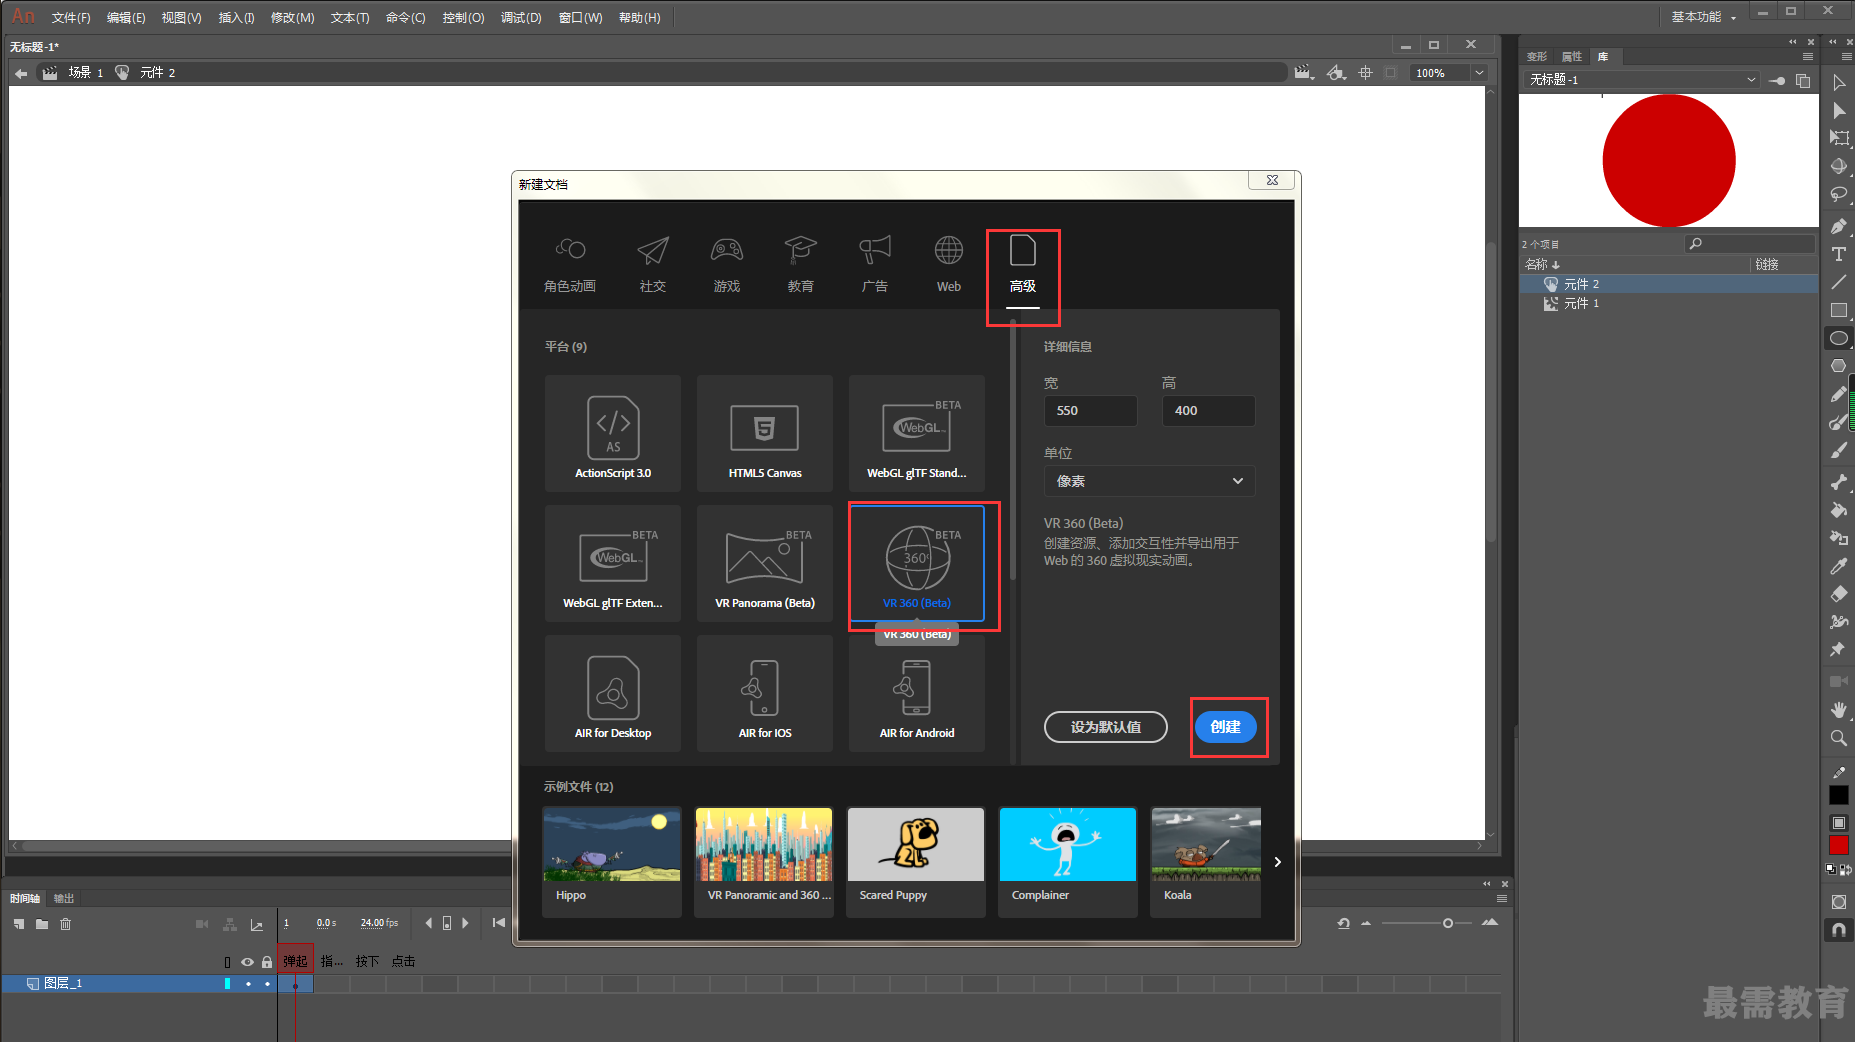The image size is (1855, 1042).
Task: Select the Eraser tool
Action: point(1838,594)
